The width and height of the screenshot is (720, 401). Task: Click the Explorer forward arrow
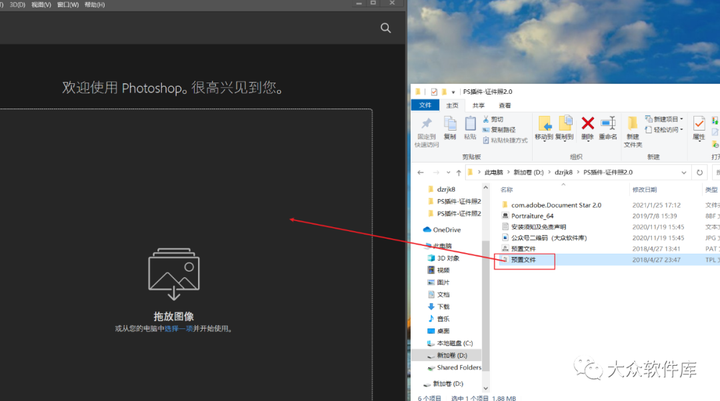[436, 173]
